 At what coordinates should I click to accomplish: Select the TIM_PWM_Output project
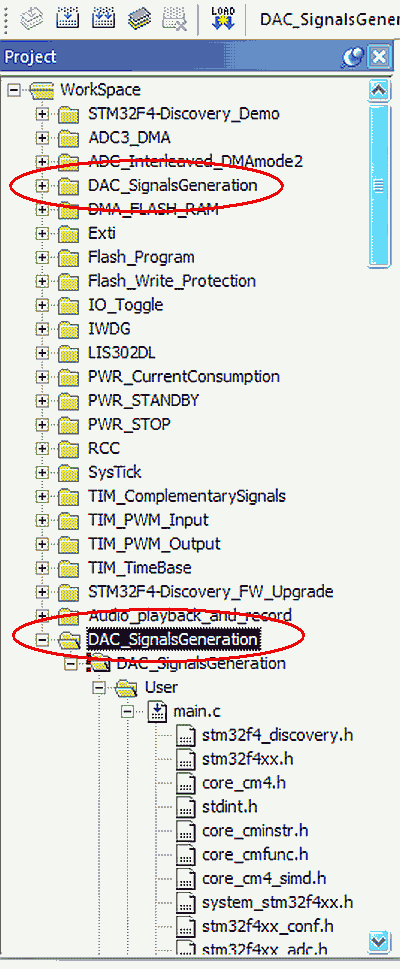click(x=154, y=544)
